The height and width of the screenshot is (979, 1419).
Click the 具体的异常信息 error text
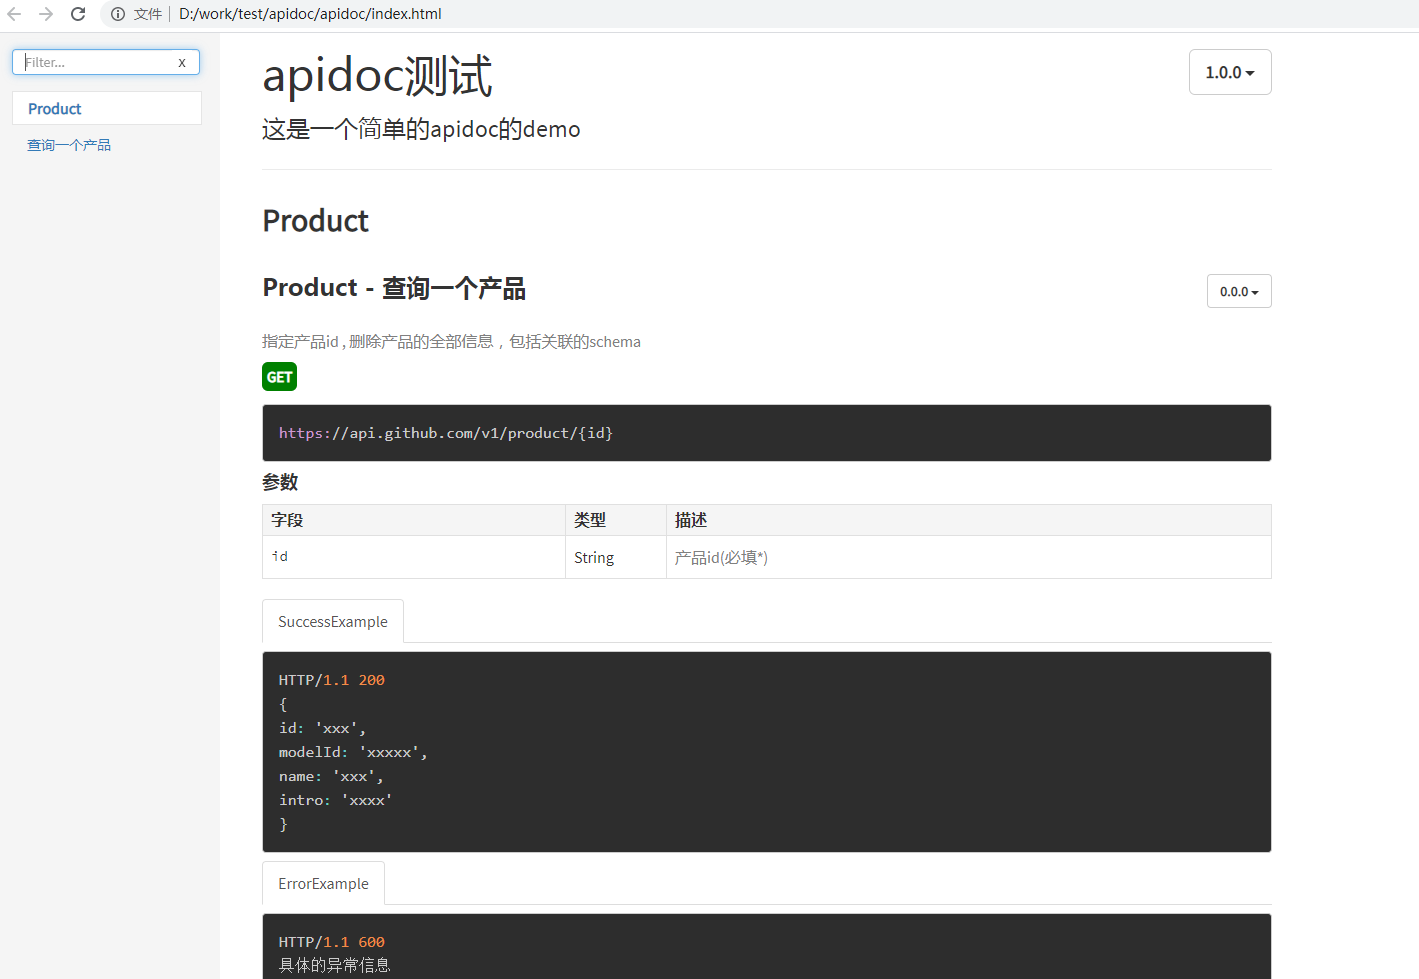334,965
